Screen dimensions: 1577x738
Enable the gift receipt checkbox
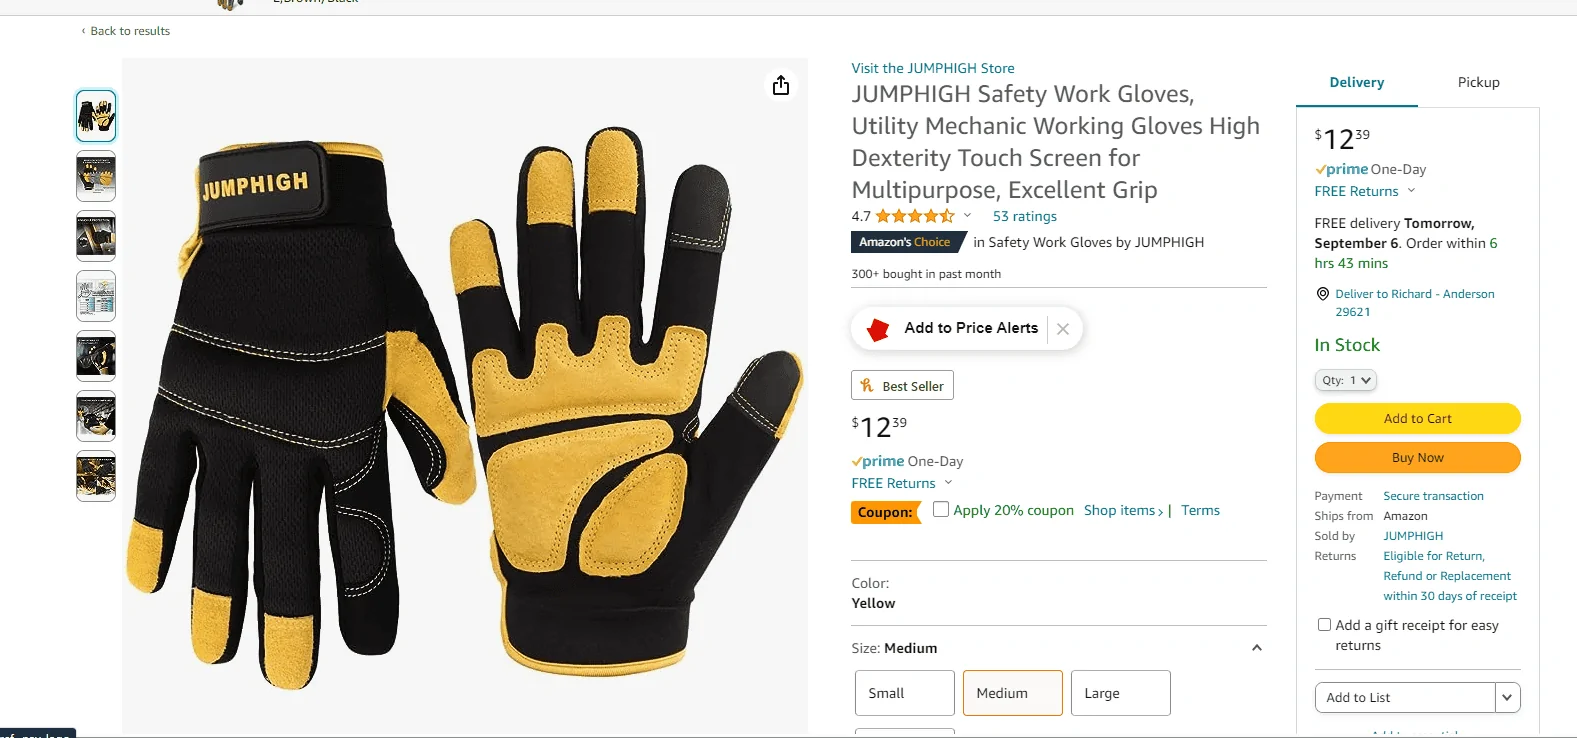point(1324,625)
